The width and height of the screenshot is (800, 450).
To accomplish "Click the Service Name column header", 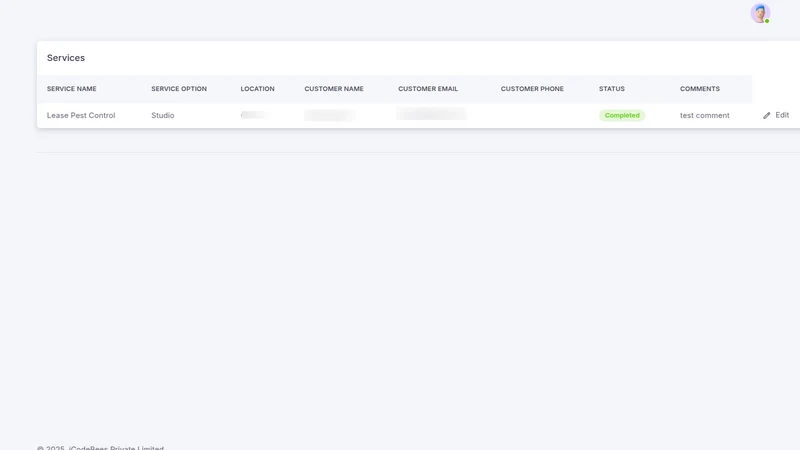I will pos(71,89).
